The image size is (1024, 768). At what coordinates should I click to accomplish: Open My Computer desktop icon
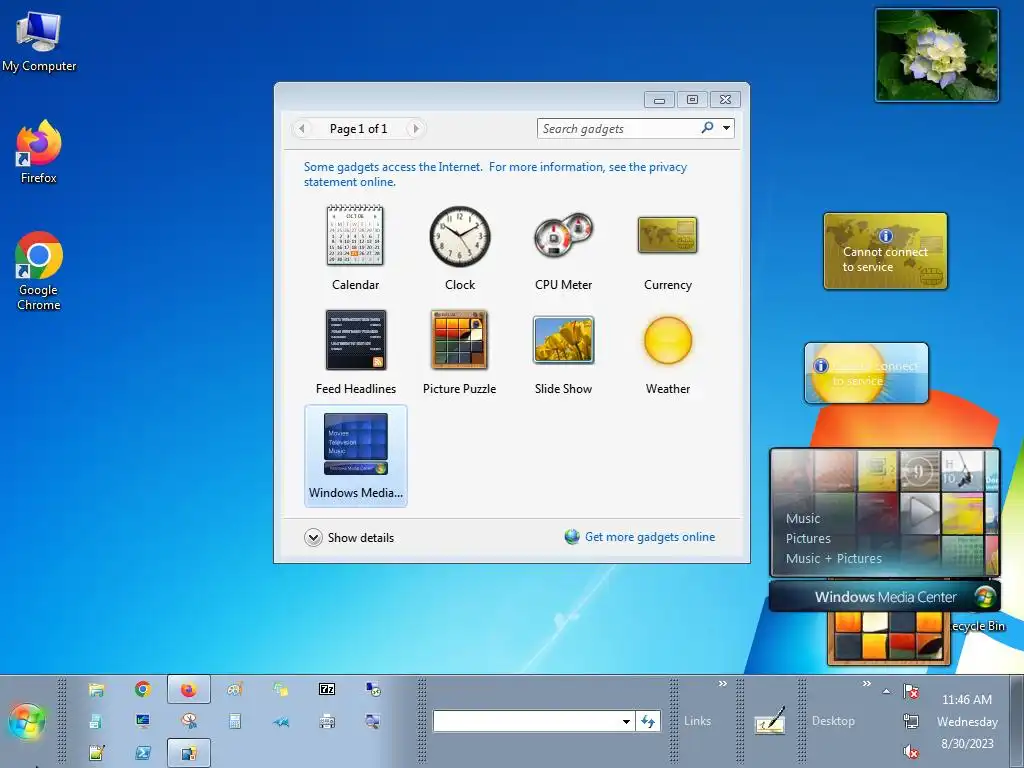39,41
